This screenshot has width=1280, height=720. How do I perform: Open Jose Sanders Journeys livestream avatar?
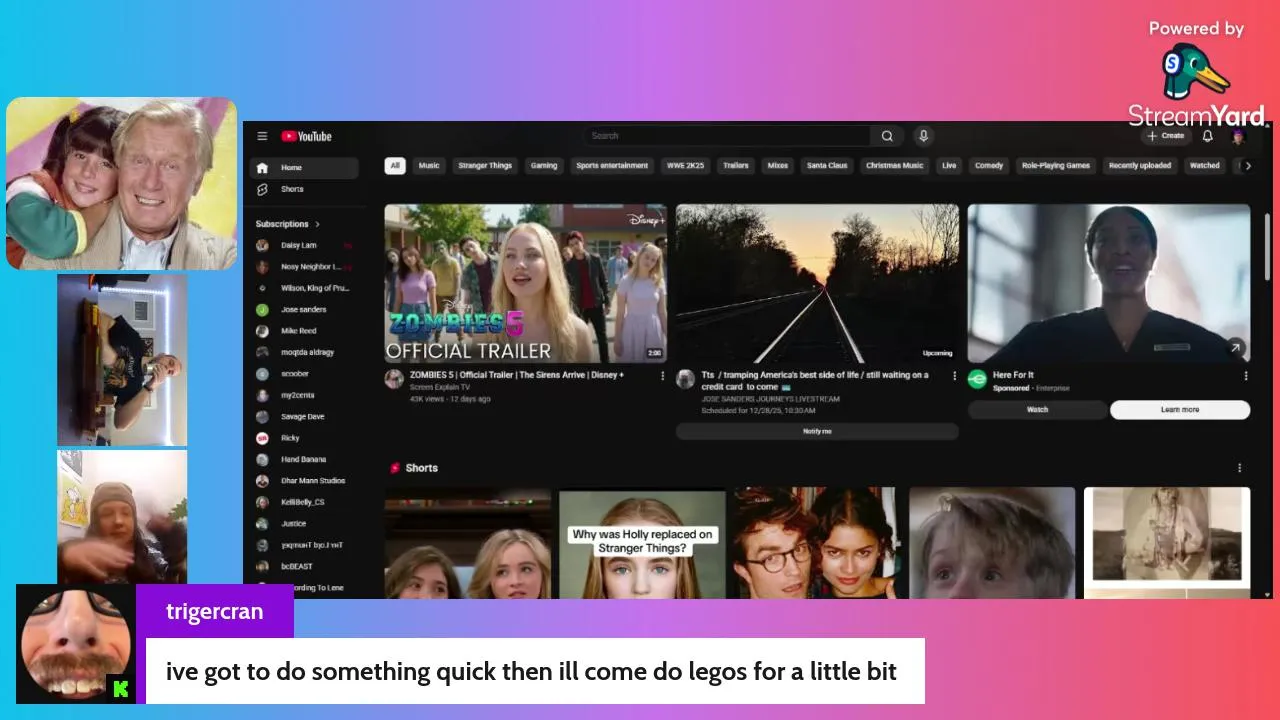point(685,379)
